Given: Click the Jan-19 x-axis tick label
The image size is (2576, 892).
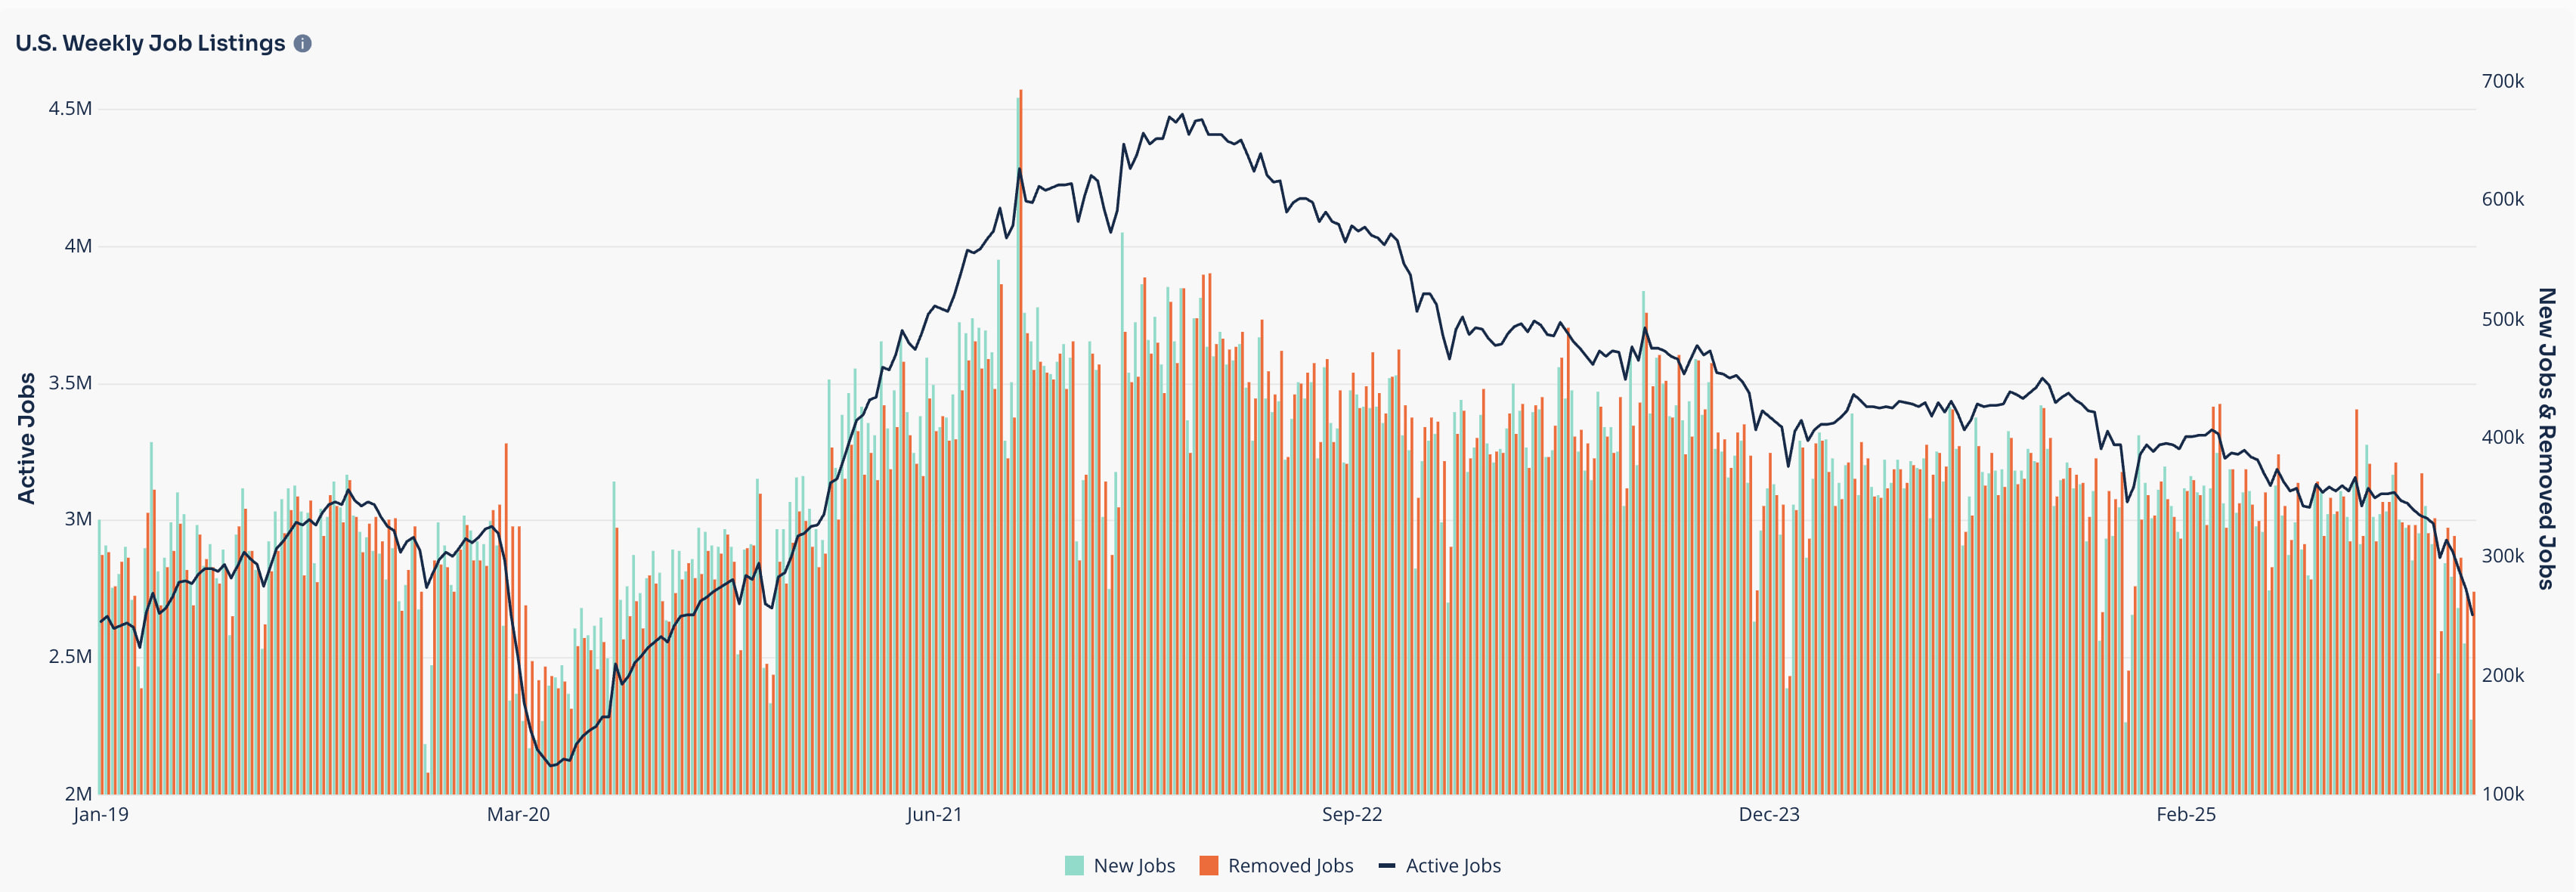Looking at the screenshot, I should [x=101, y=815].
